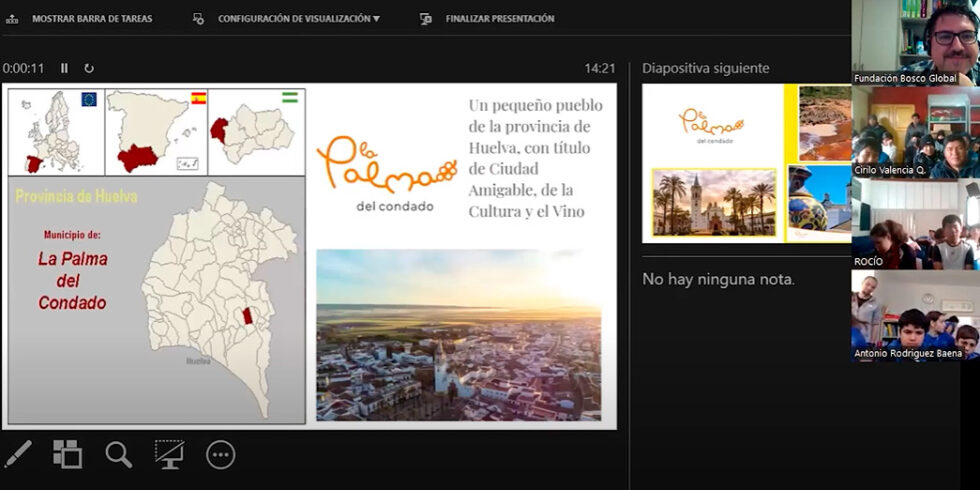Open the see all slides grid
The image size is (980, 490).
(x=67, y=454)
